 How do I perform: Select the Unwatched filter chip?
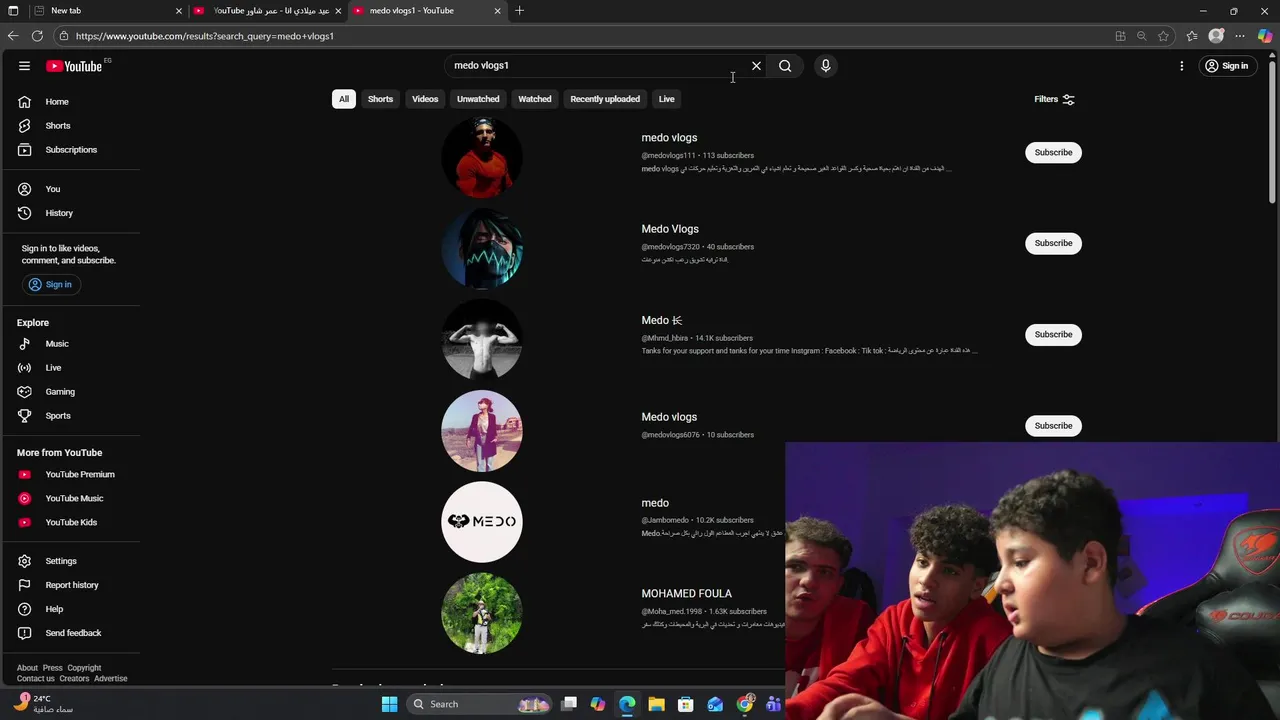[478, 99]
